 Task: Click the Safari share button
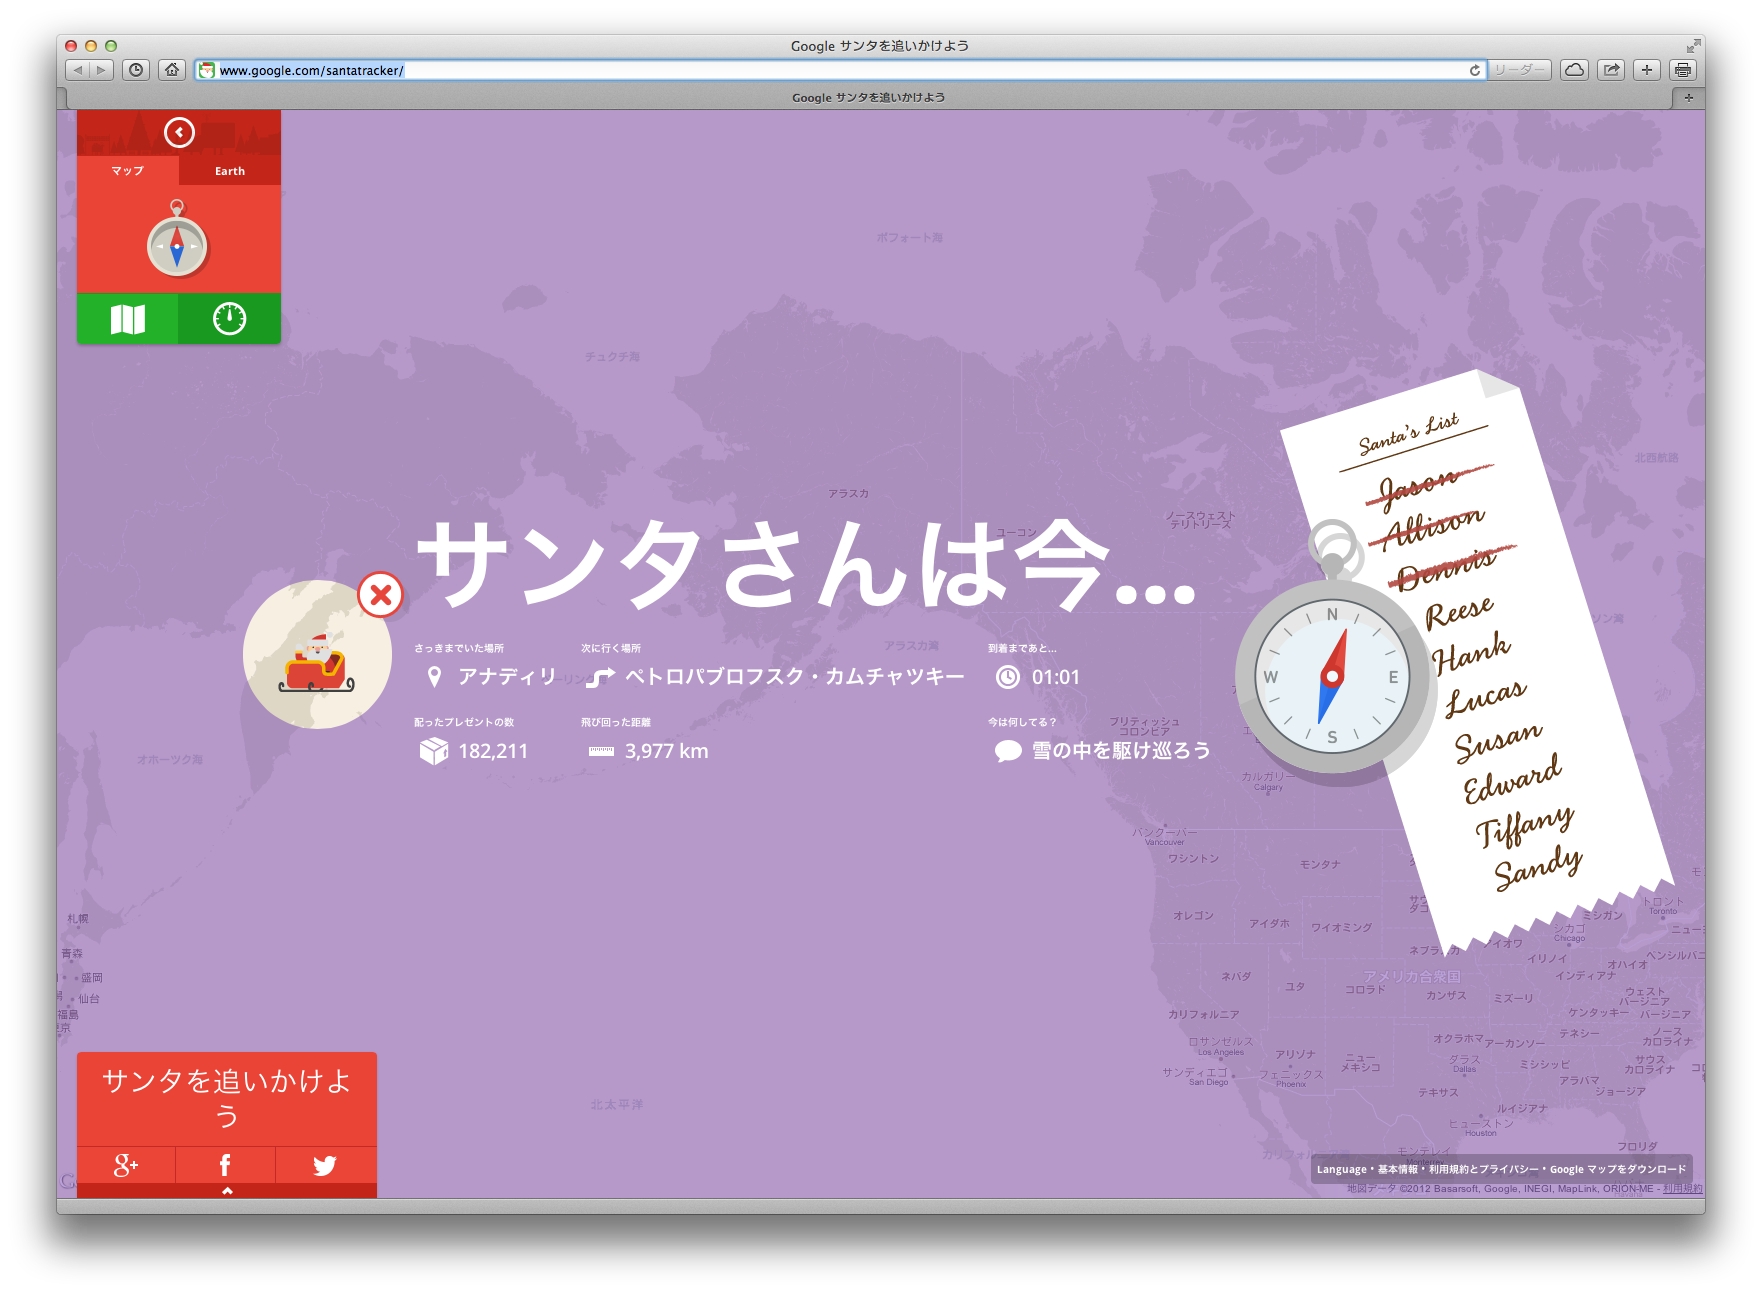click(1611, 70)
